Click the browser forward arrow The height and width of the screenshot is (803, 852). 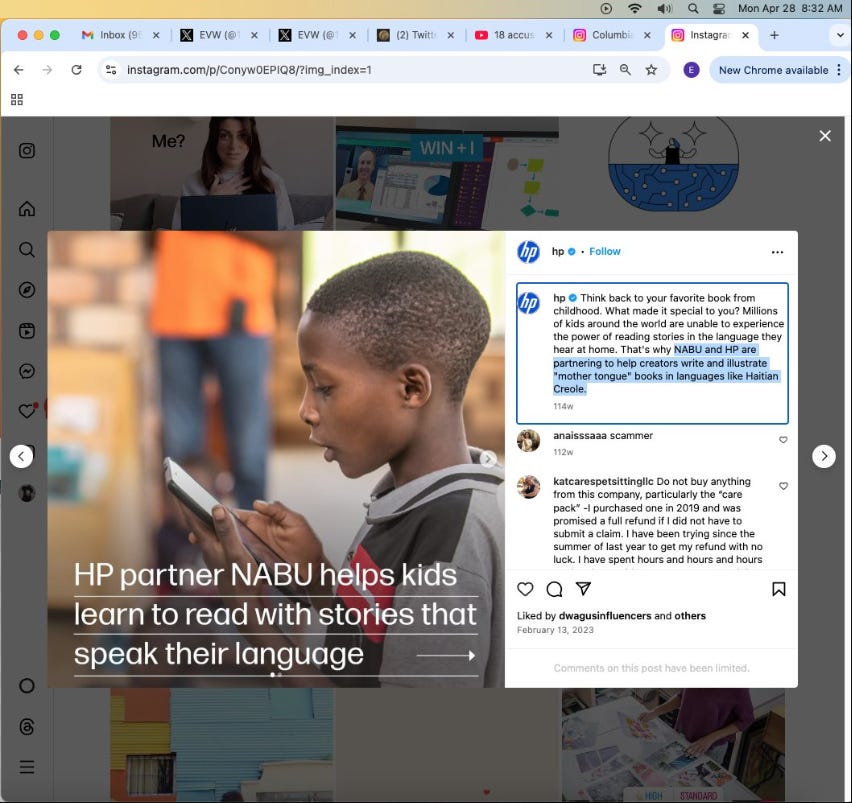(47, 70)
